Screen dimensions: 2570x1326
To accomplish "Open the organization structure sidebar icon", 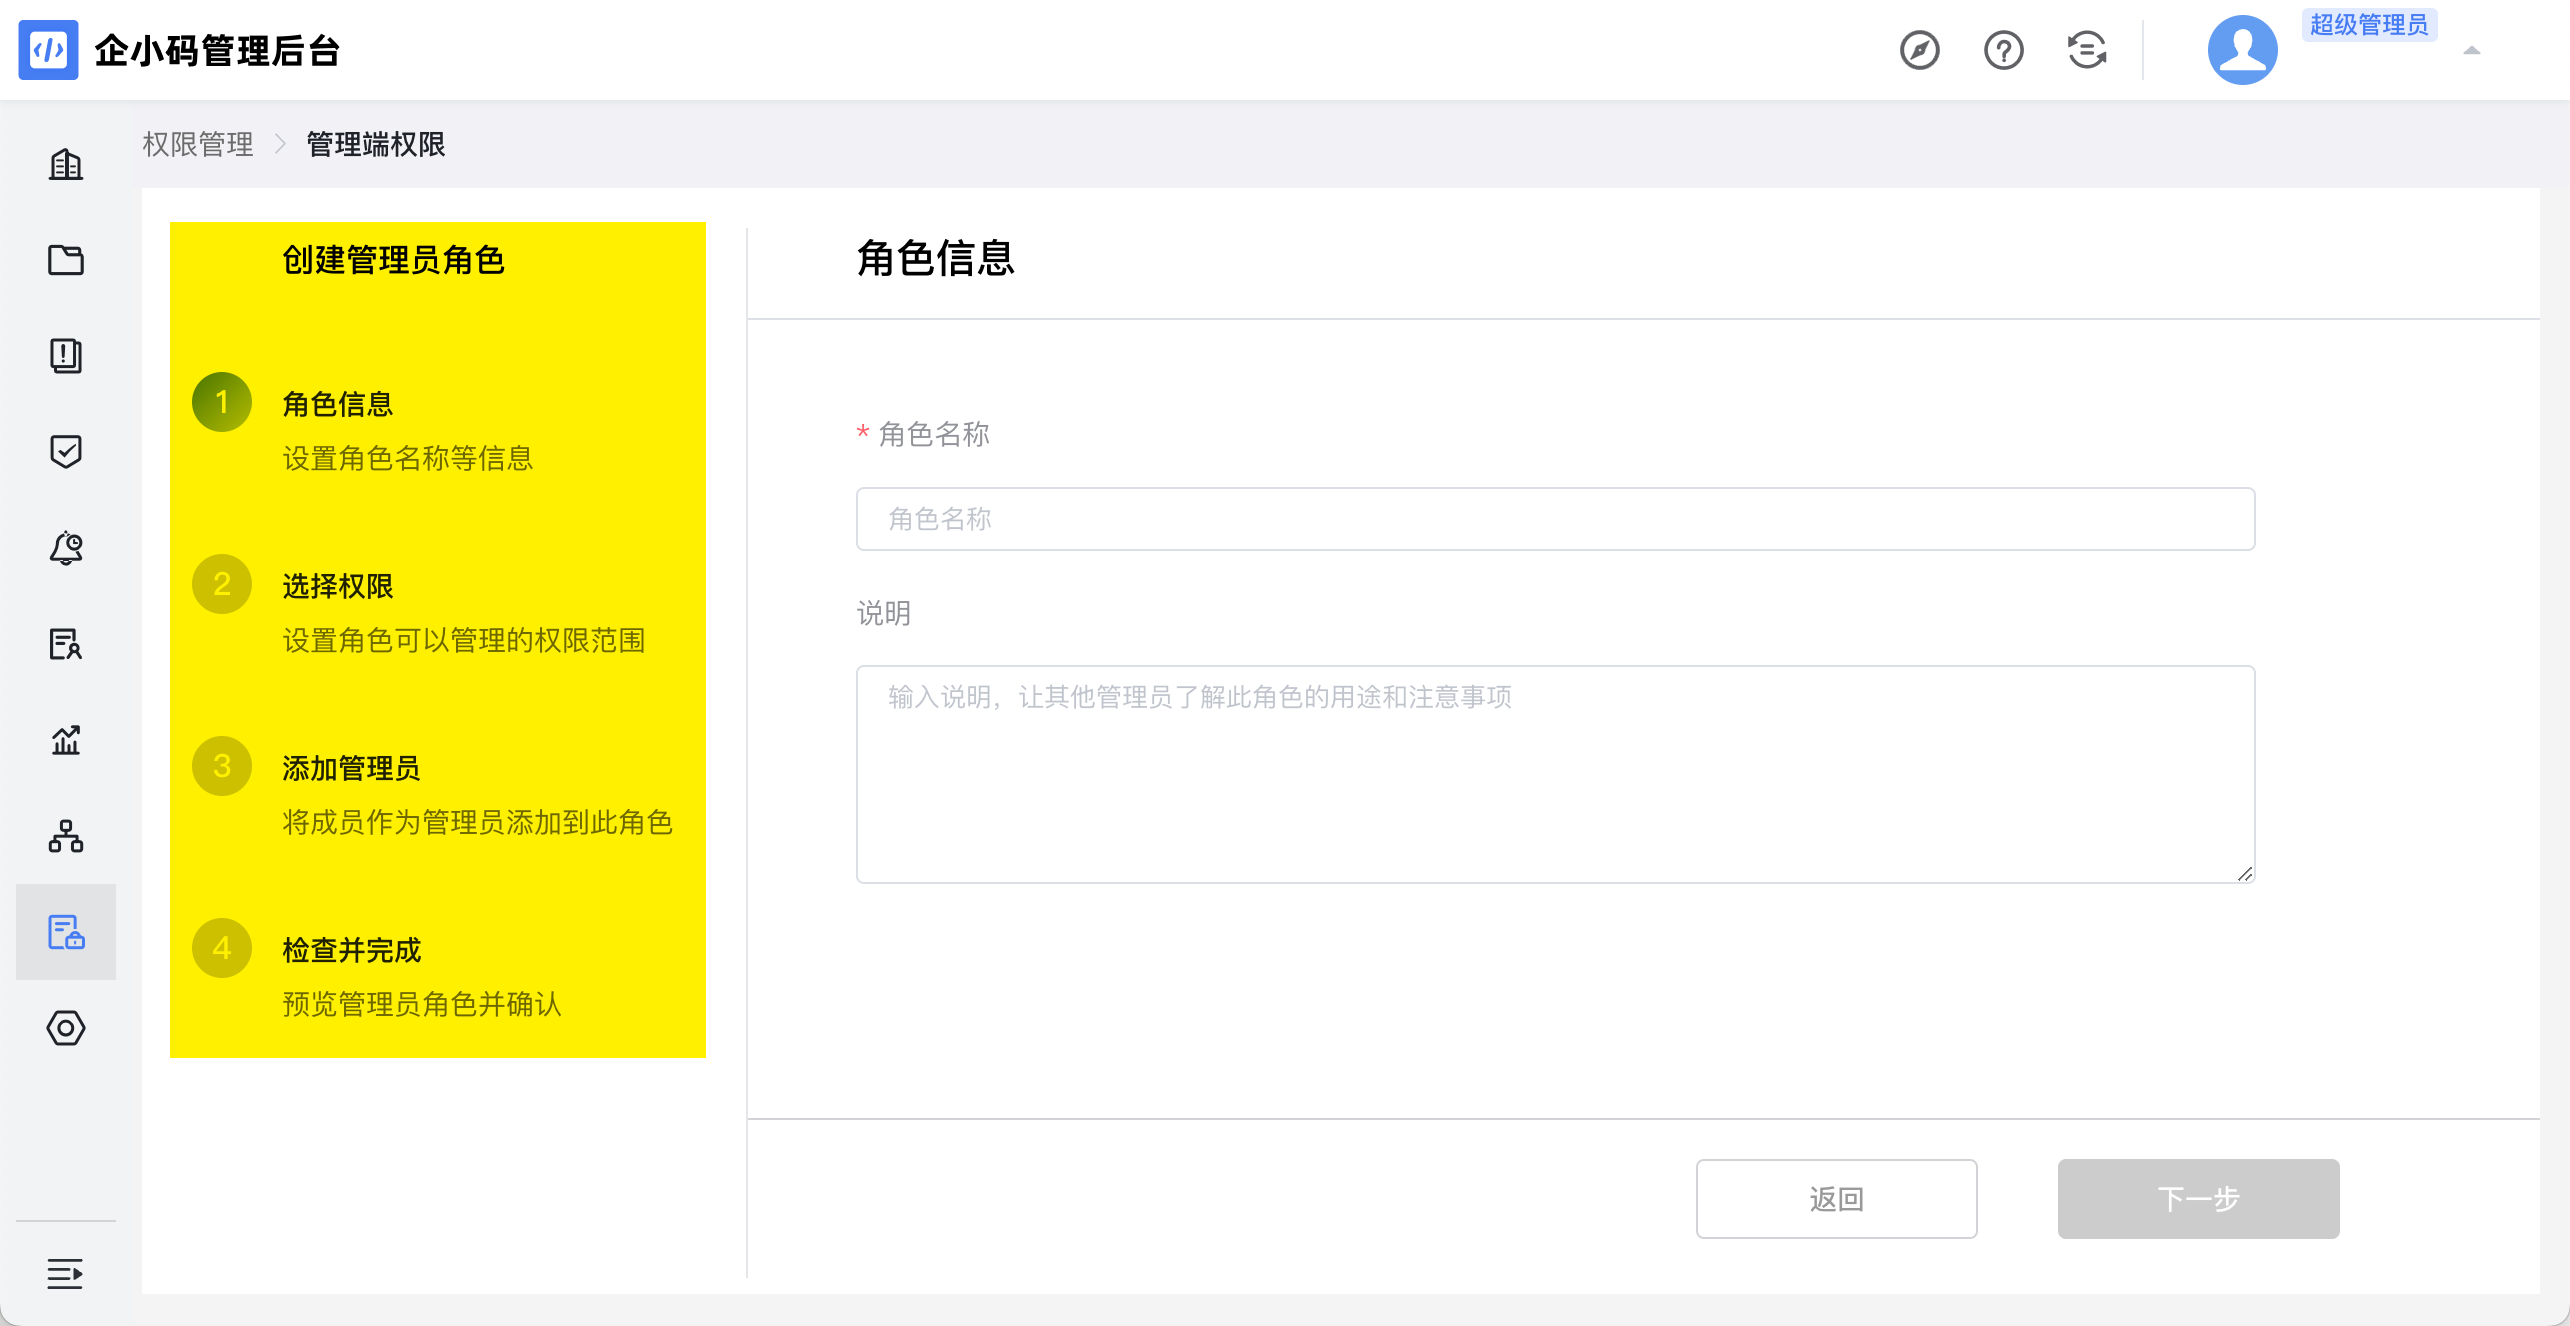I will (x=66, y=836).
